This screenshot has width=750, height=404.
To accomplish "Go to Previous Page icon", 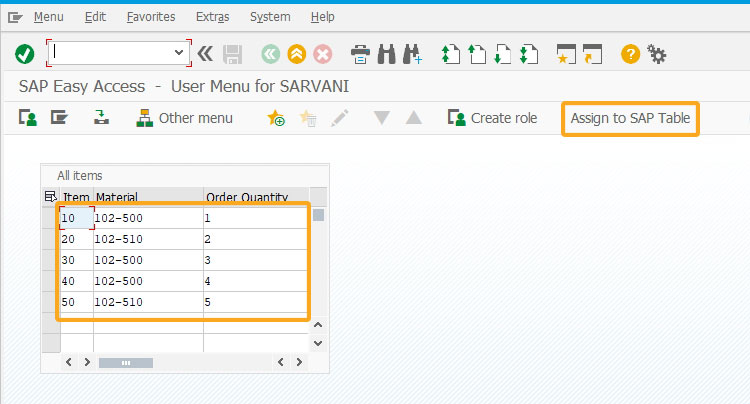I will [x=477, y=54].
